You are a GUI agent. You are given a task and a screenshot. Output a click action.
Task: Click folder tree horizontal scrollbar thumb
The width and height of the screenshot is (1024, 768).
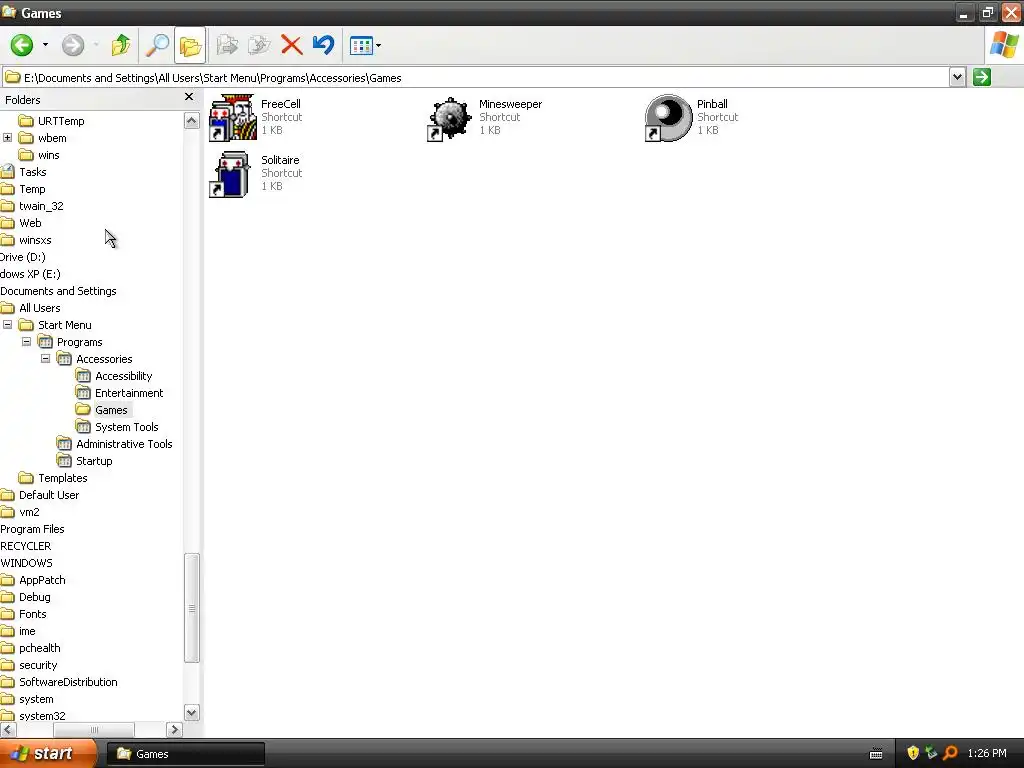pyautogui.click(x=93, y=729)
